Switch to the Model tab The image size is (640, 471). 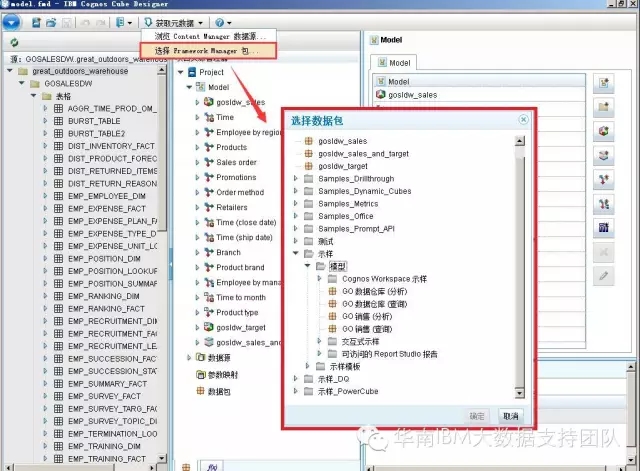[x=394, y=63]
